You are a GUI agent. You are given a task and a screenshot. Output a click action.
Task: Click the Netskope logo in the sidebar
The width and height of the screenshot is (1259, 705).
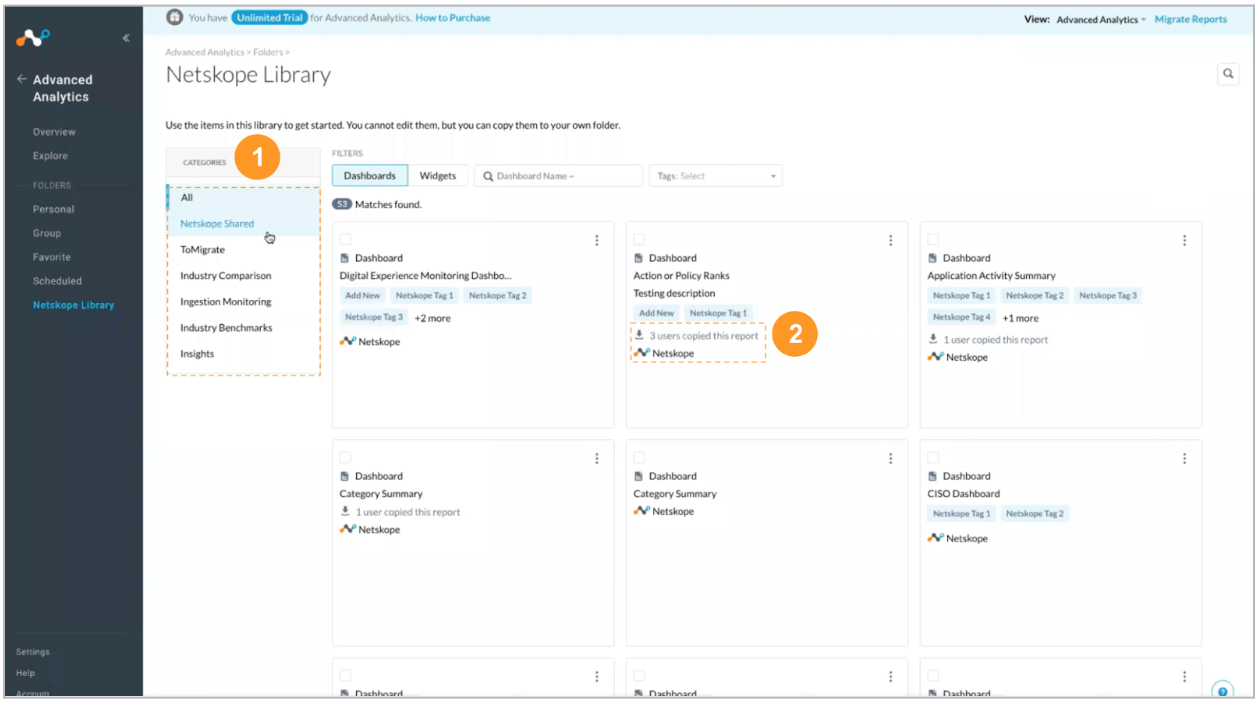click(33, 39)
